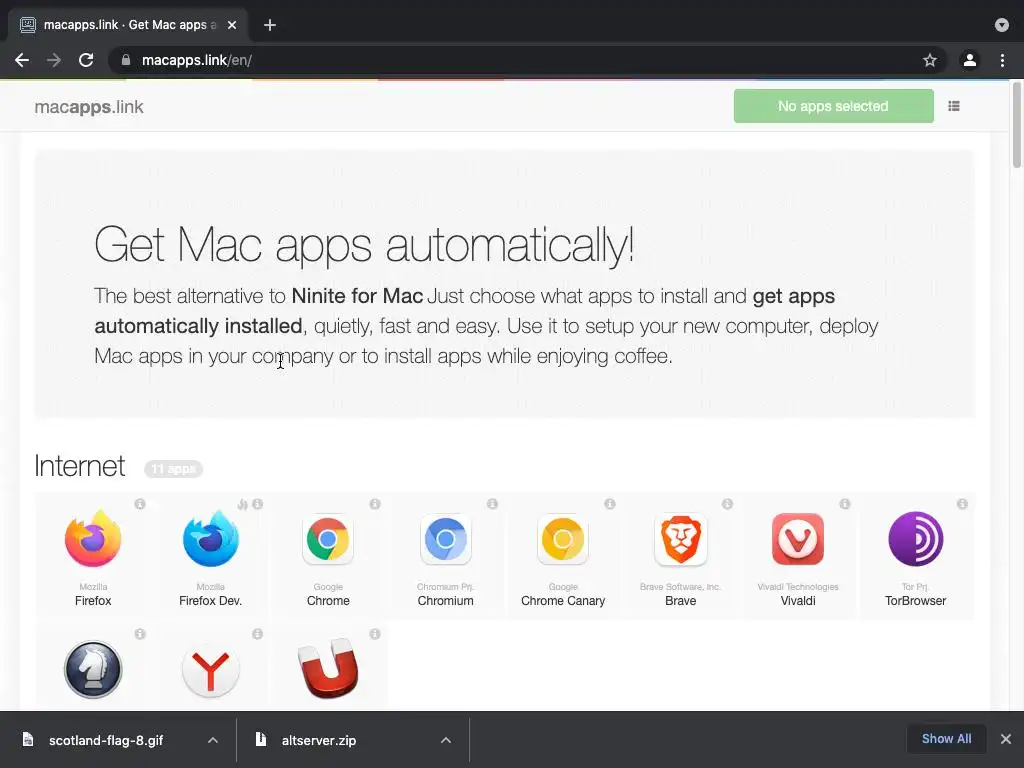
Task: Click the 'Ninite for Mac' bold text
Action: coord(357,296)
